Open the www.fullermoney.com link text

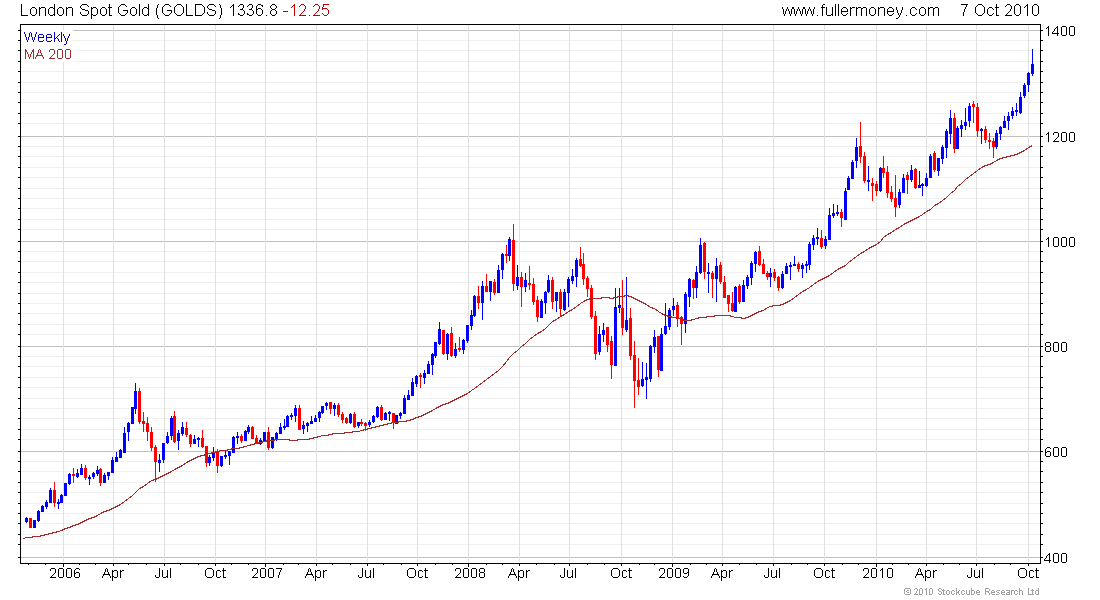pos(860,11)
